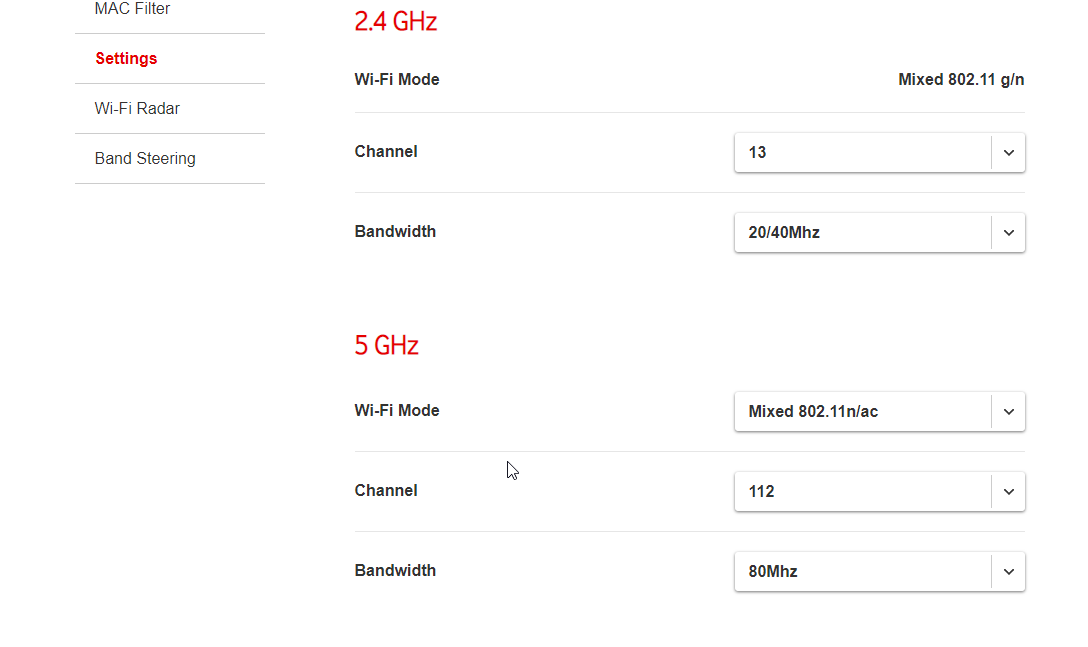This screenshot has width=1088, height=647.
Task: Click the 5 GHz section heading
Action: (x=387, y=346)
